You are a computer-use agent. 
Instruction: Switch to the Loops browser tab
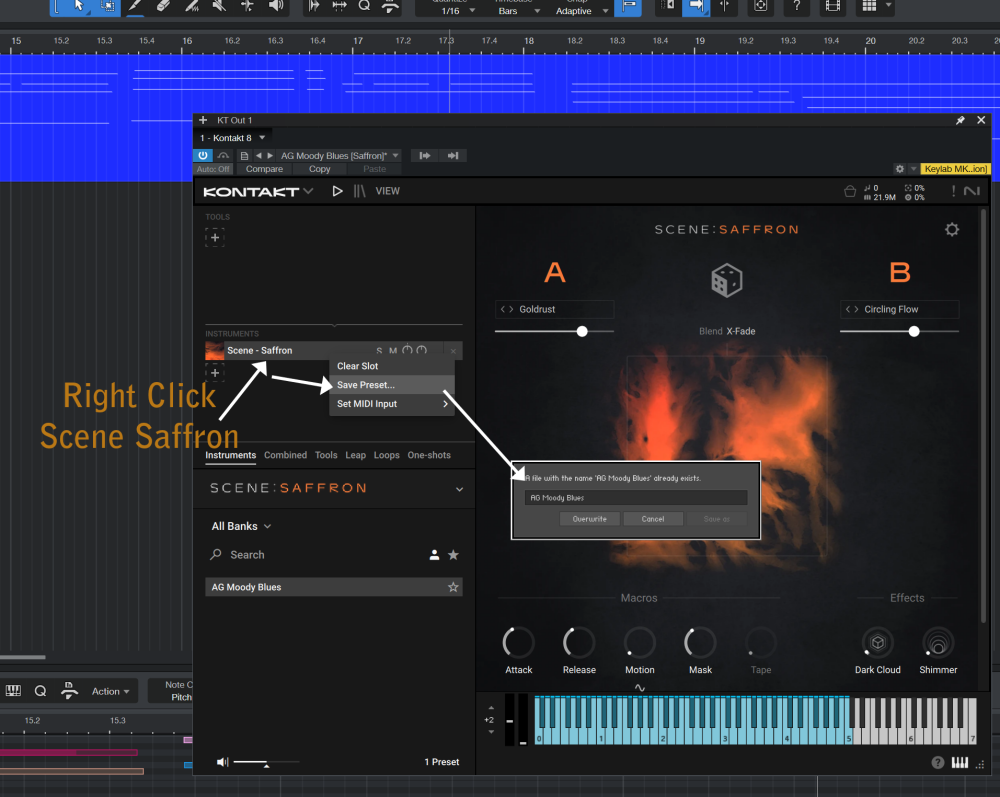pyautogui.click(x=386, y=455)
